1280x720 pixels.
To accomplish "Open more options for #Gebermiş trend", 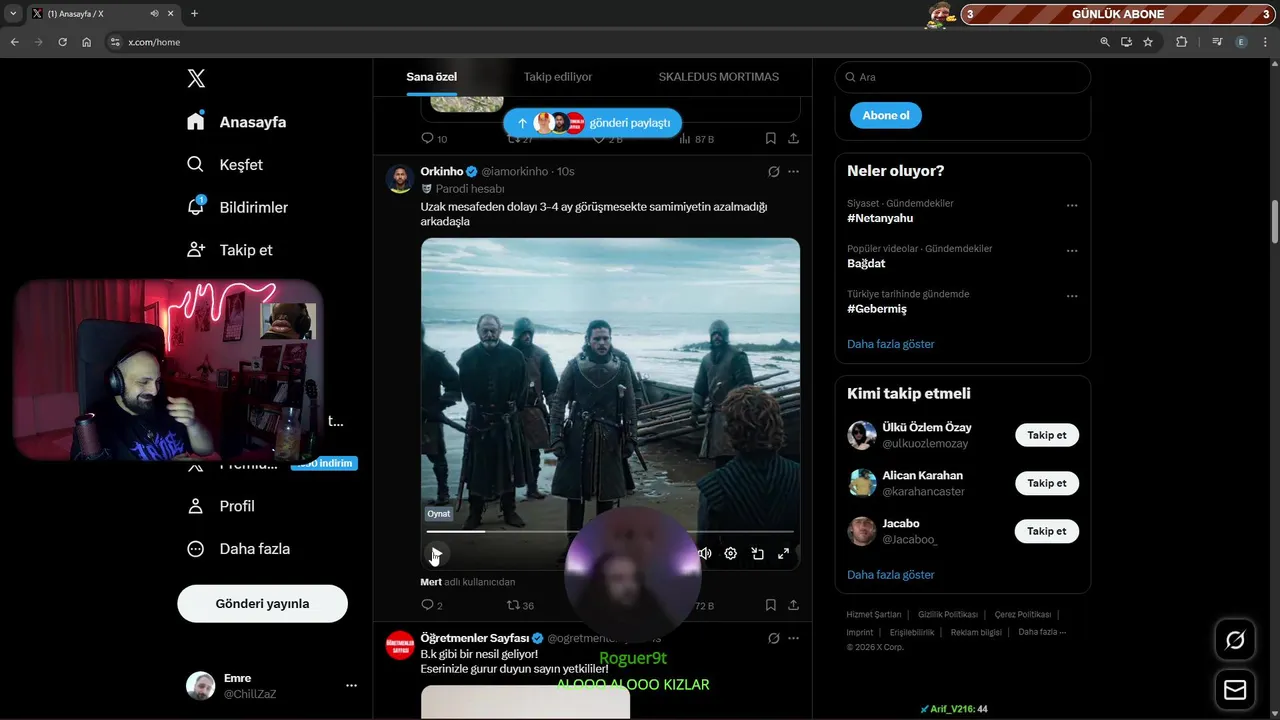I will [1072, 296].
